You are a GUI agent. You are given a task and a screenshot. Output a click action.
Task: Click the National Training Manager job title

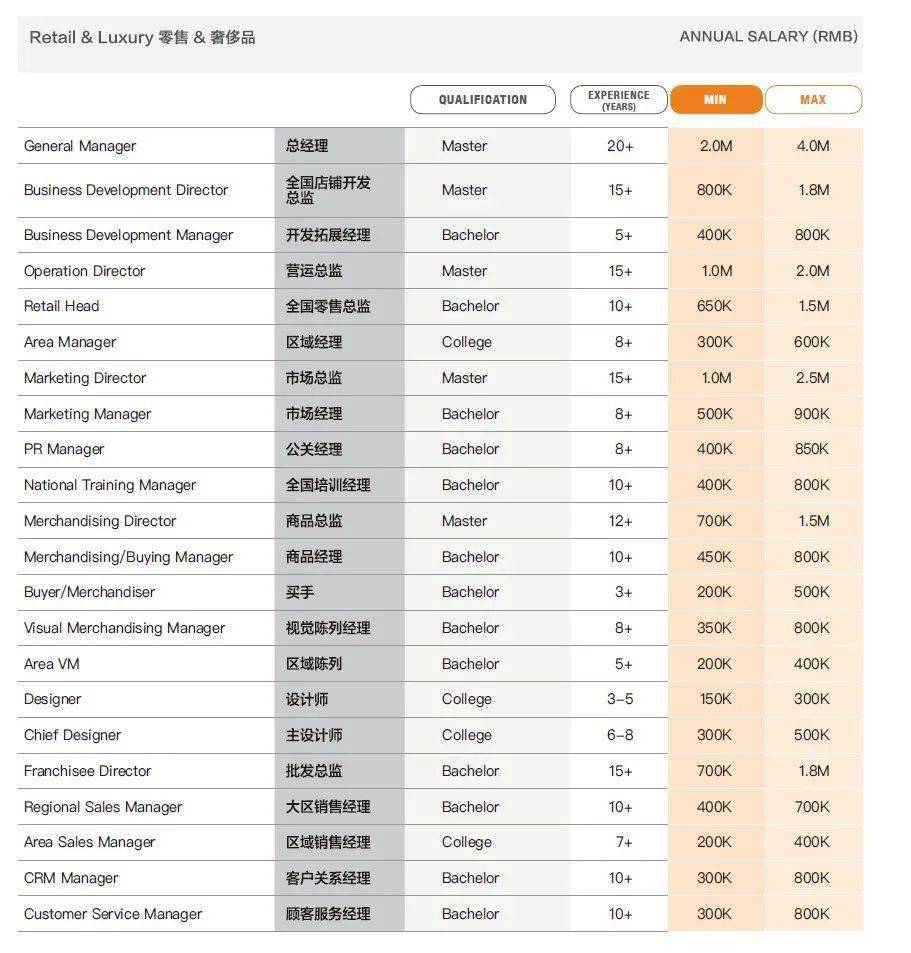(x=110, y=485)
